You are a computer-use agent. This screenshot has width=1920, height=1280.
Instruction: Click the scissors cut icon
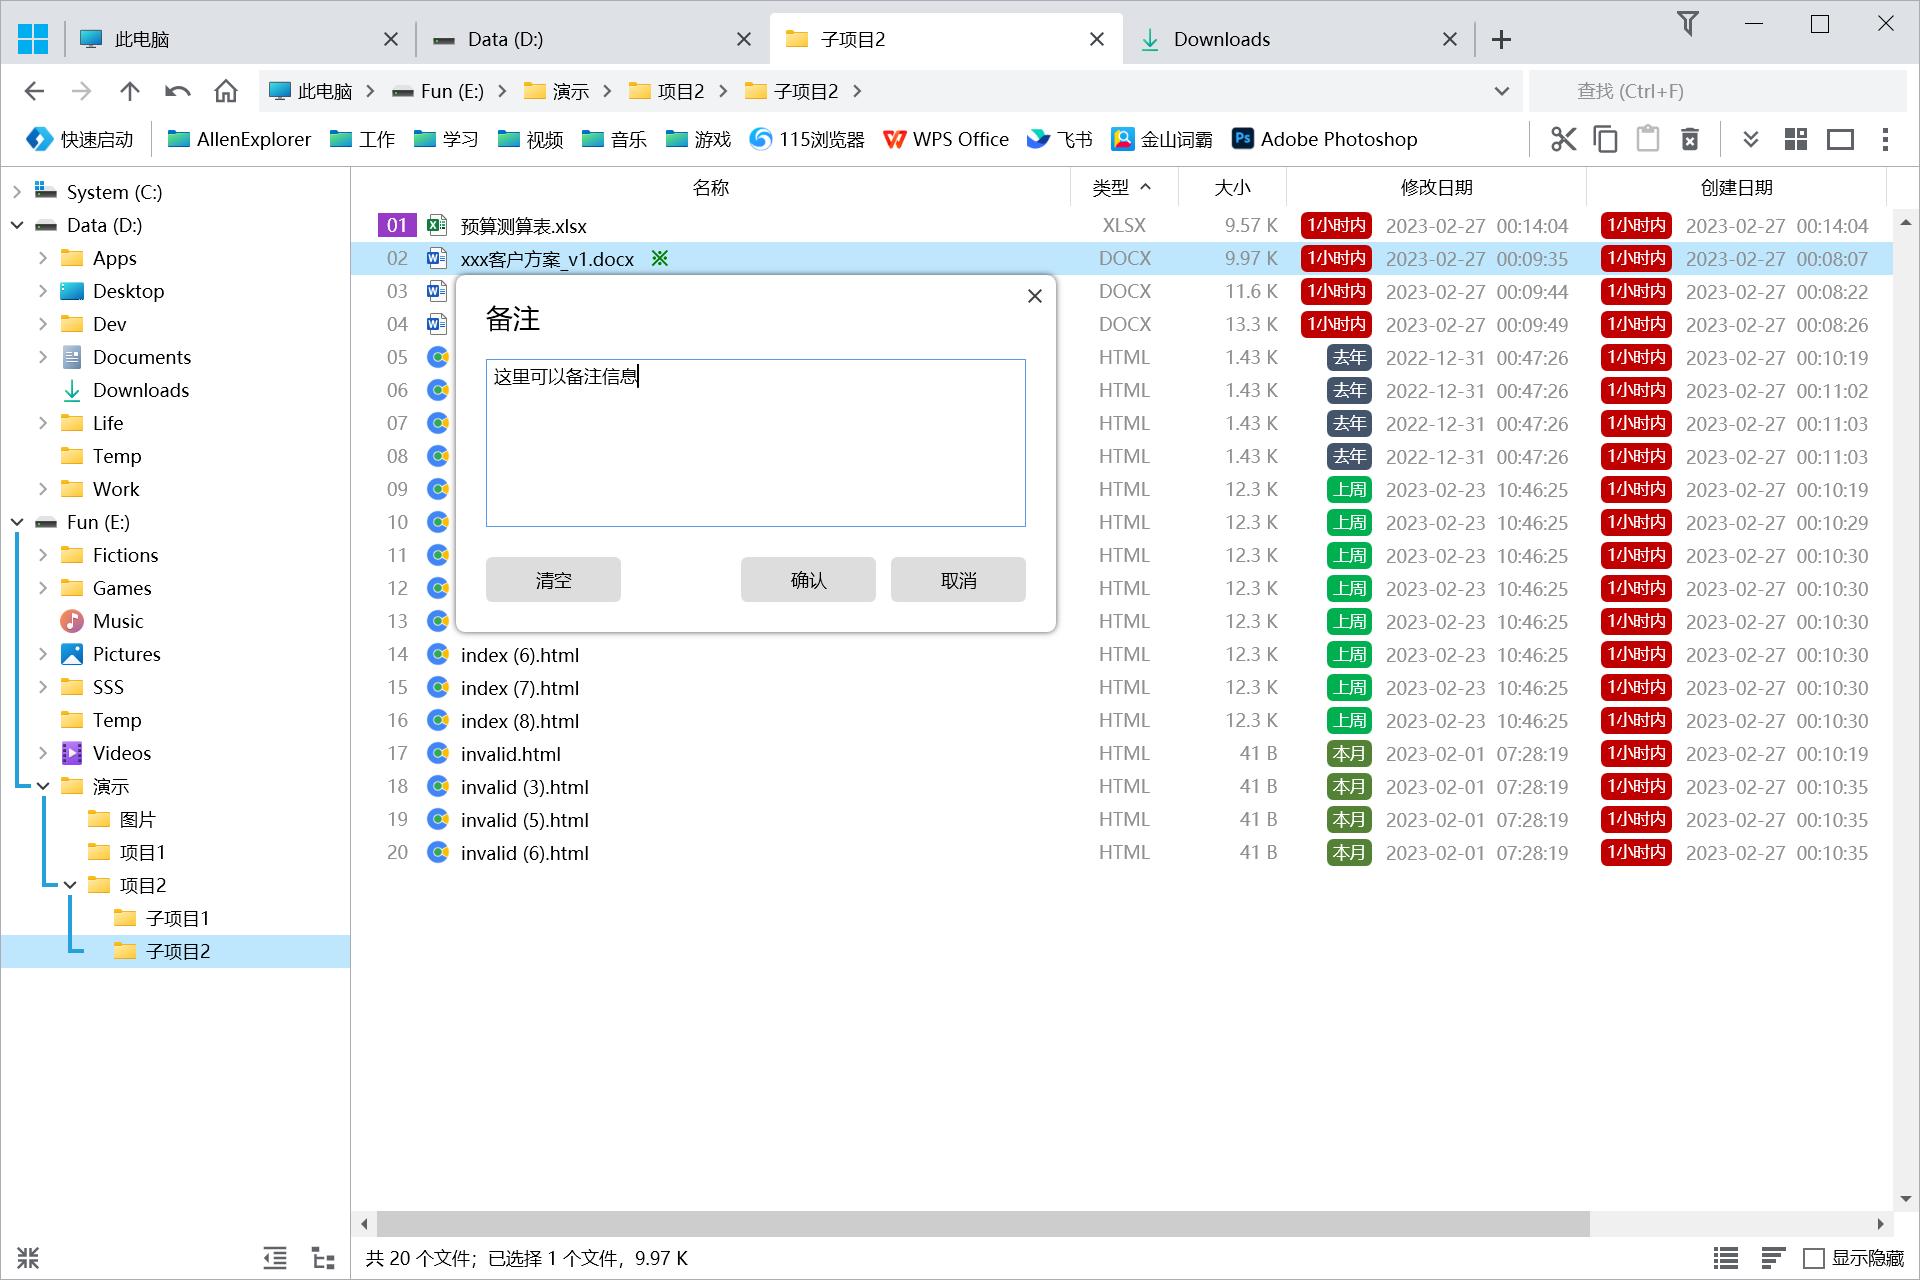click(1563, 139)
